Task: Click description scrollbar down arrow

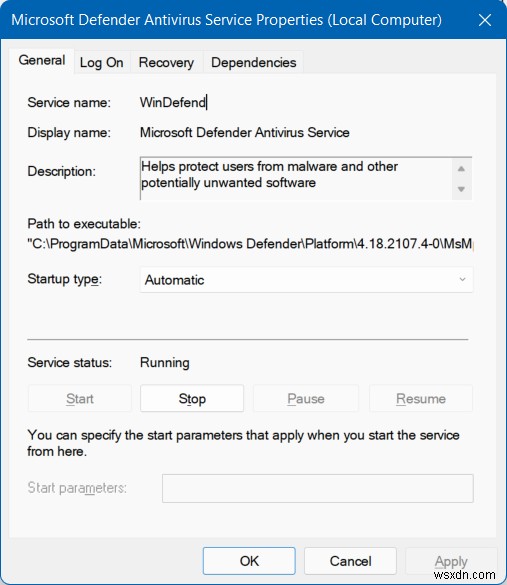Action: pos(461,189)
